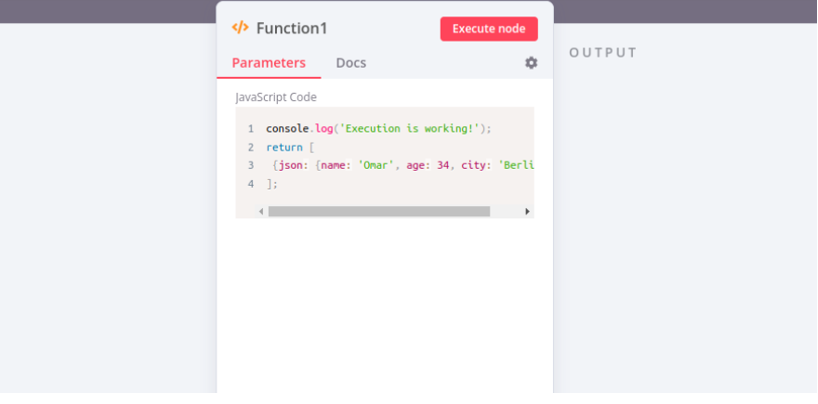Click the scrollbar's left arrow
The height and width of the screenshot is (404, 818).
tap(261, 211)
